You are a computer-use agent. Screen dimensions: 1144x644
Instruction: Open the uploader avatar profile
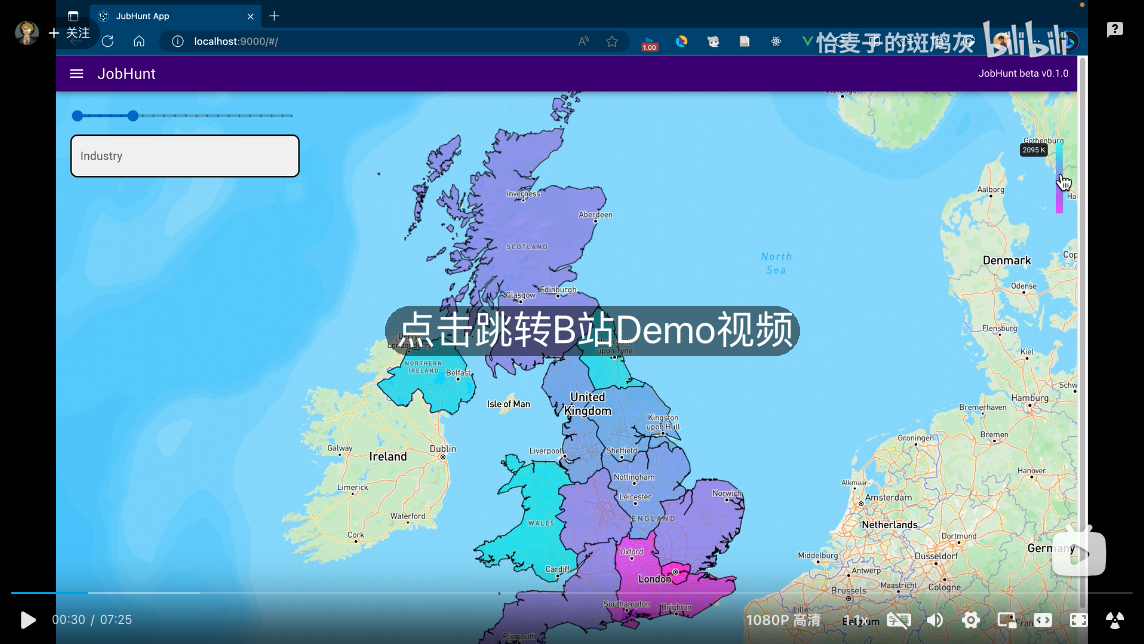[27, 33]
